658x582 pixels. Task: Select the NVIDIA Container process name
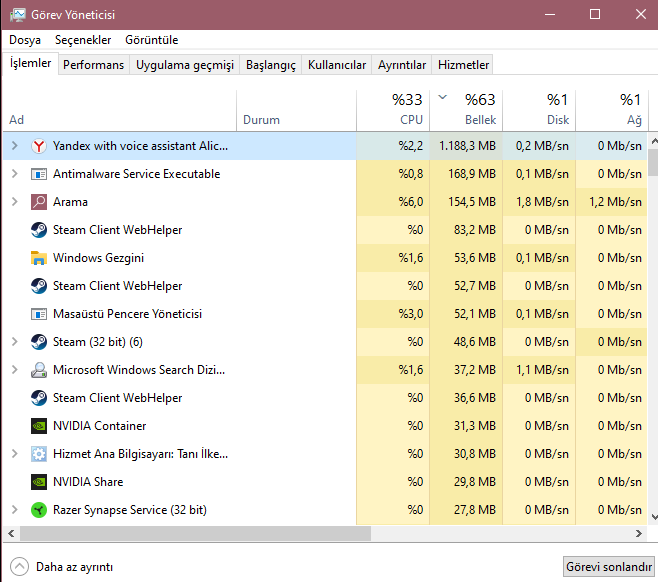tap(99, 426)
